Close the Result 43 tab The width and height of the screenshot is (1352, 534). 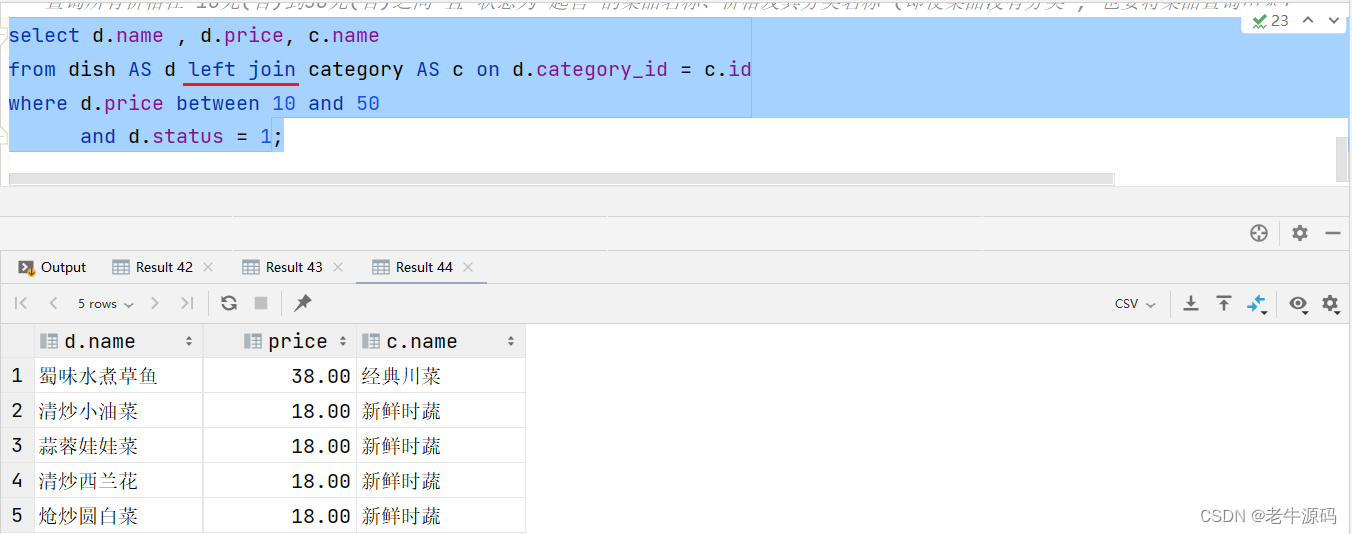(x=338, y=267)
